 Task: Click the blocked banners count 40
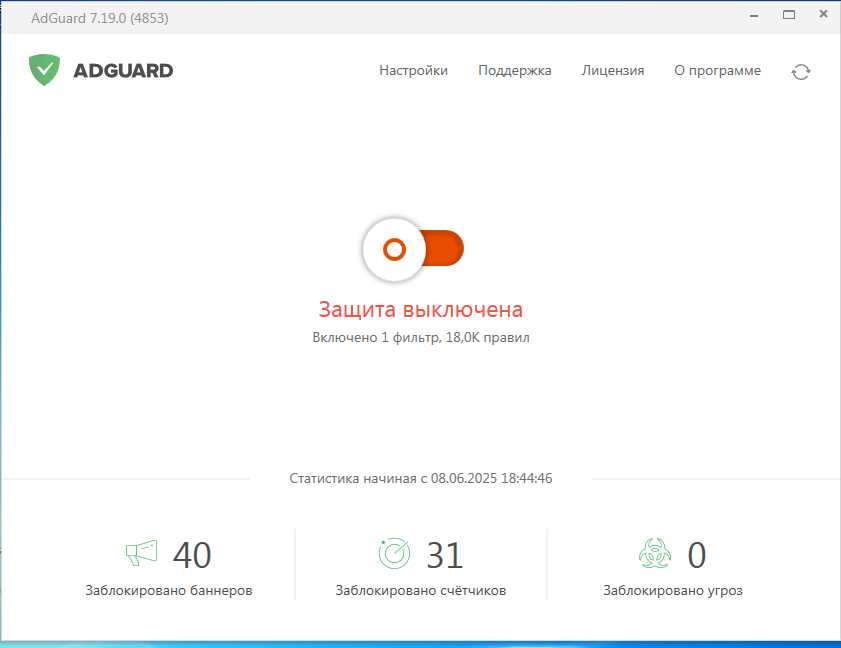(192, 555)
